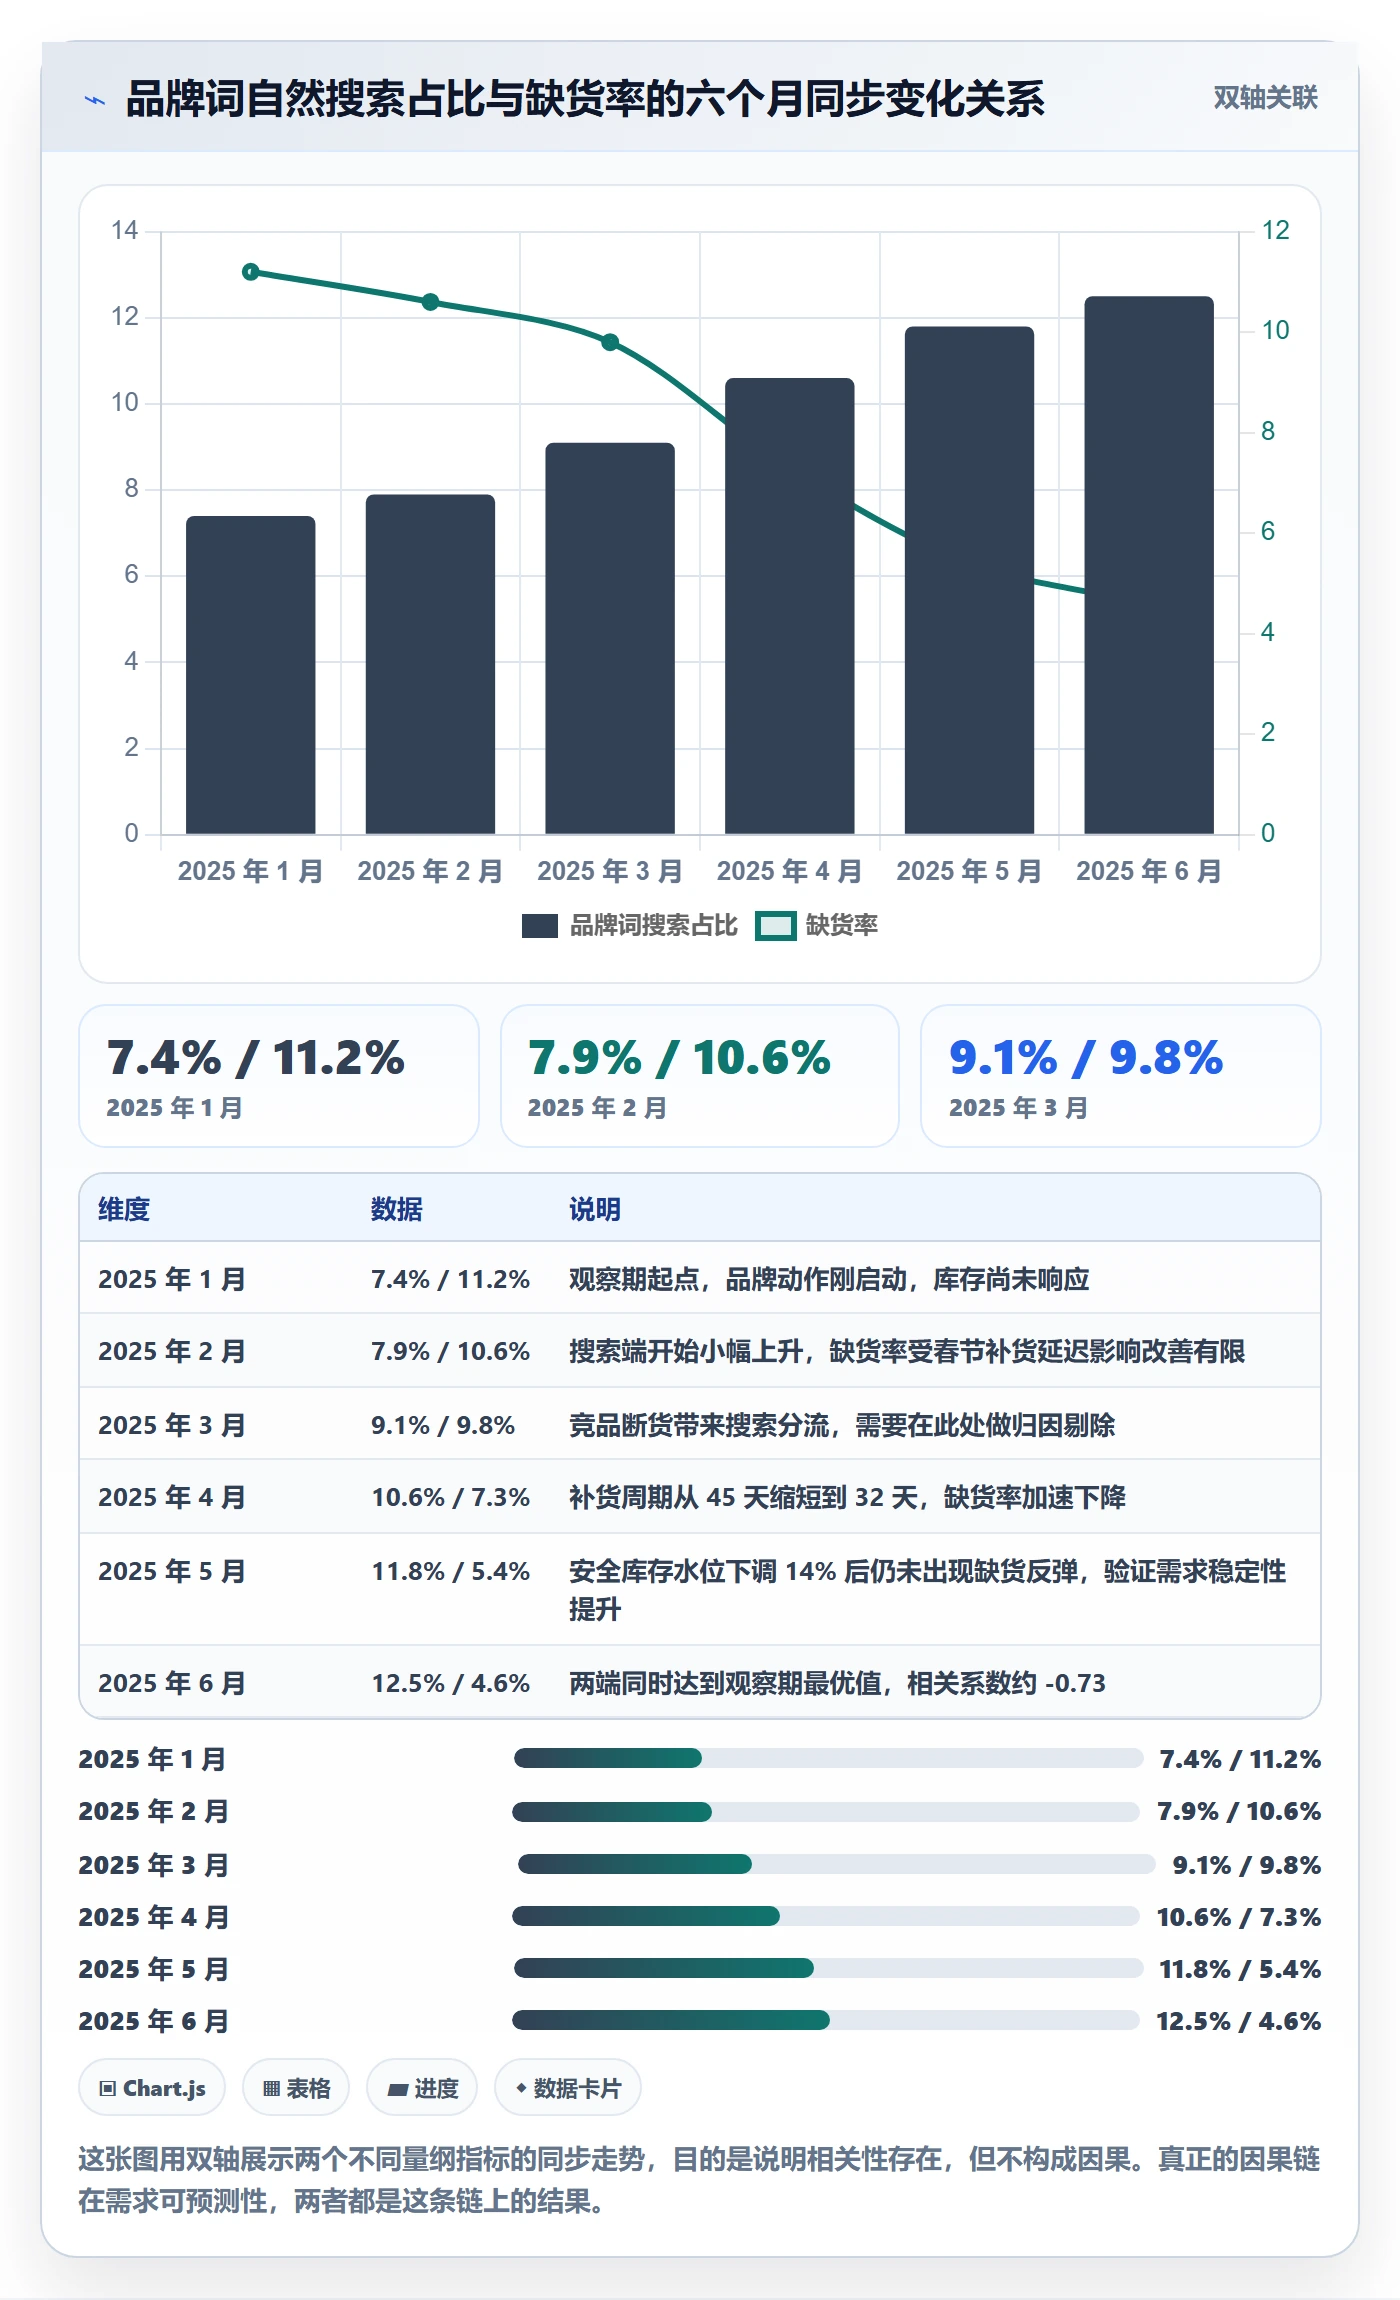Screen dimensions: 1400x2300
Task: Click the February point on the 缺货率 line
Action: pos(430,302)
